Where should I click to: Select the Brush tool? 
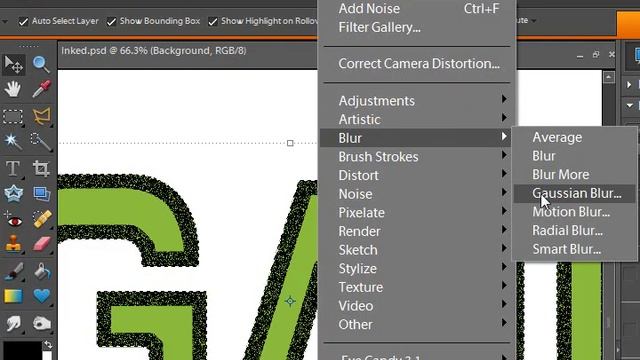tap(13, 271)
